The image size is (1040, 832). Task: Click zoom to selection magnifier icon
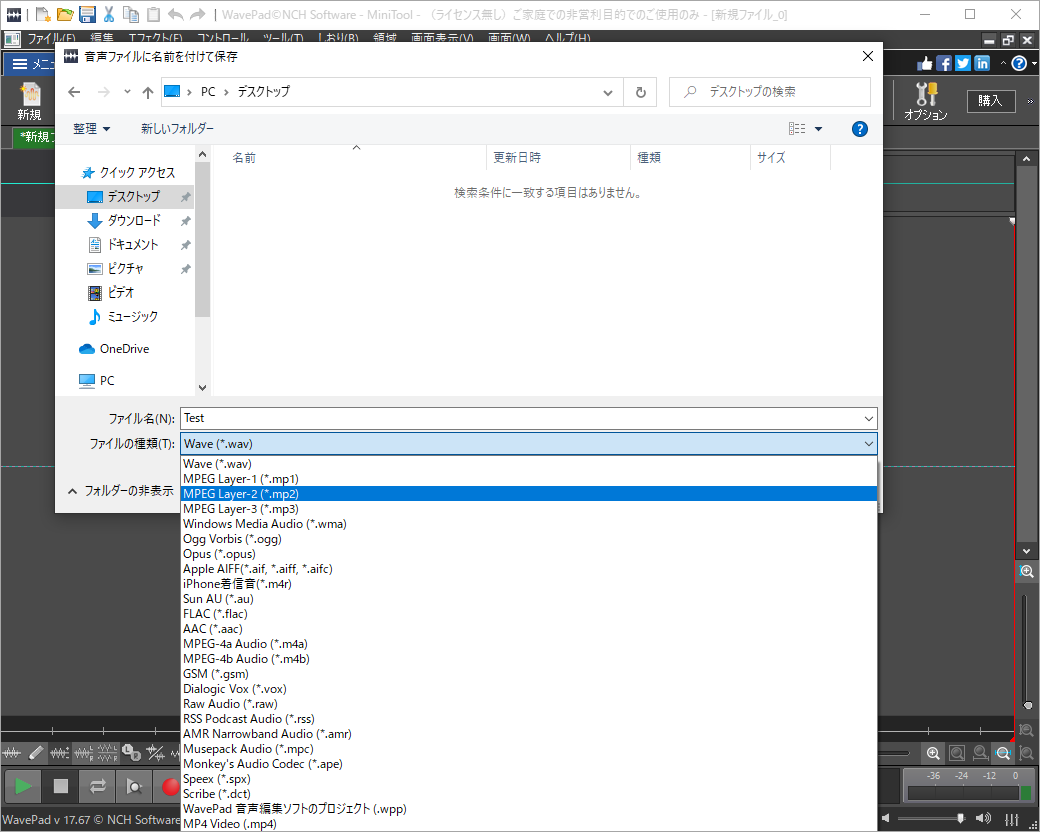956,753
